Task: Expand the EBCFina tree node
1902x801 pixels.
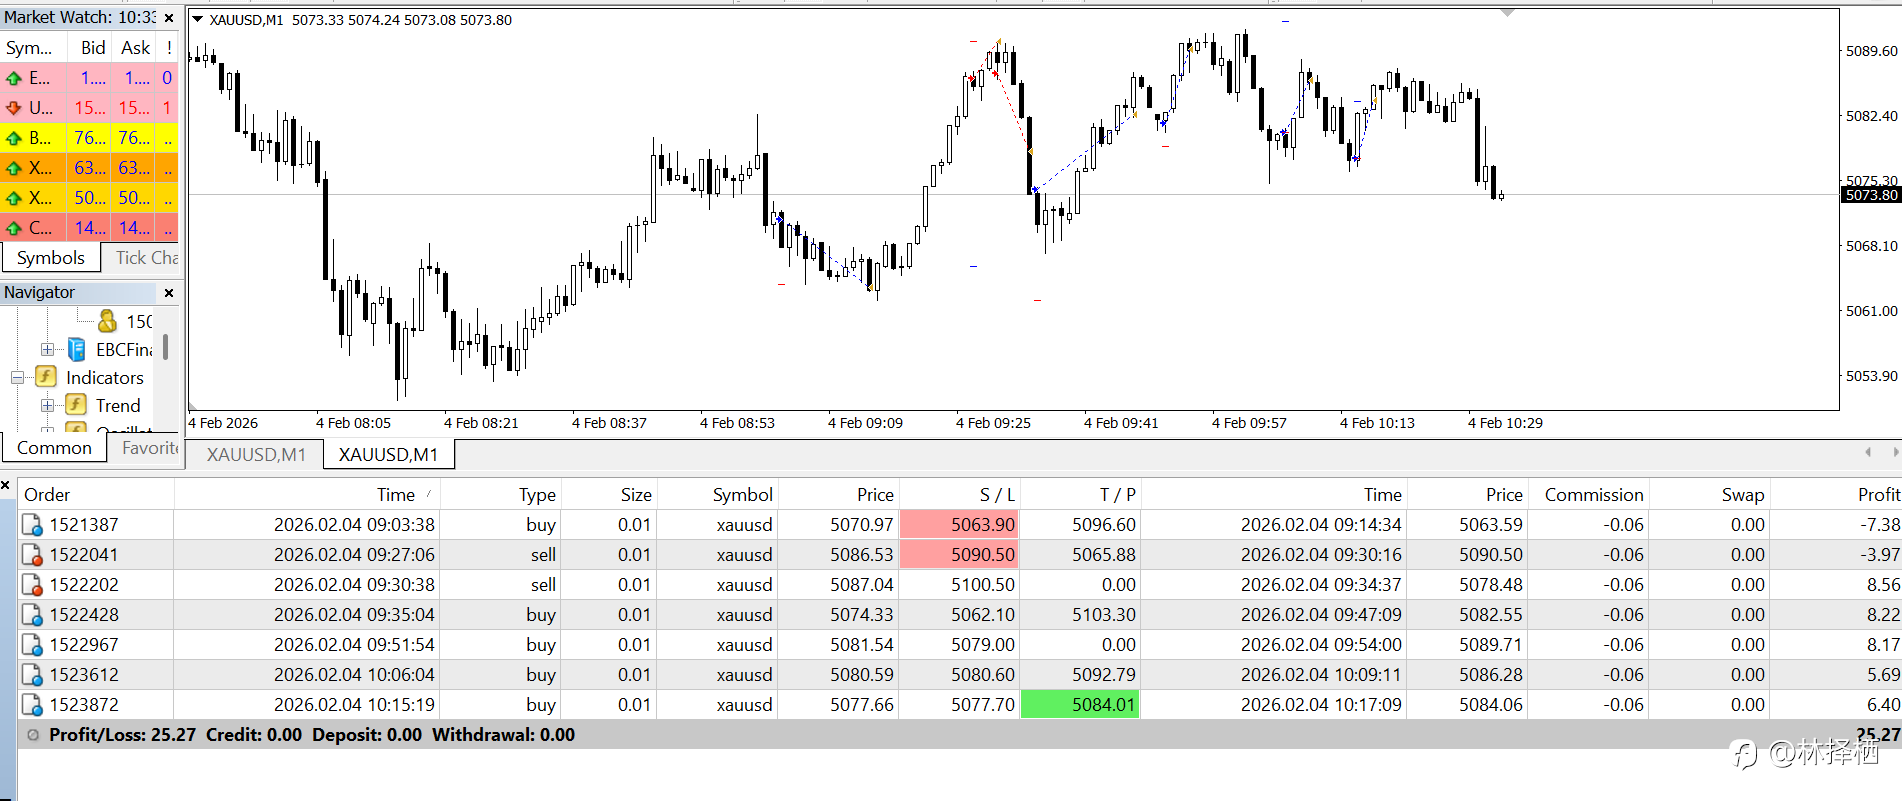Action: click(x=47, y=349)
